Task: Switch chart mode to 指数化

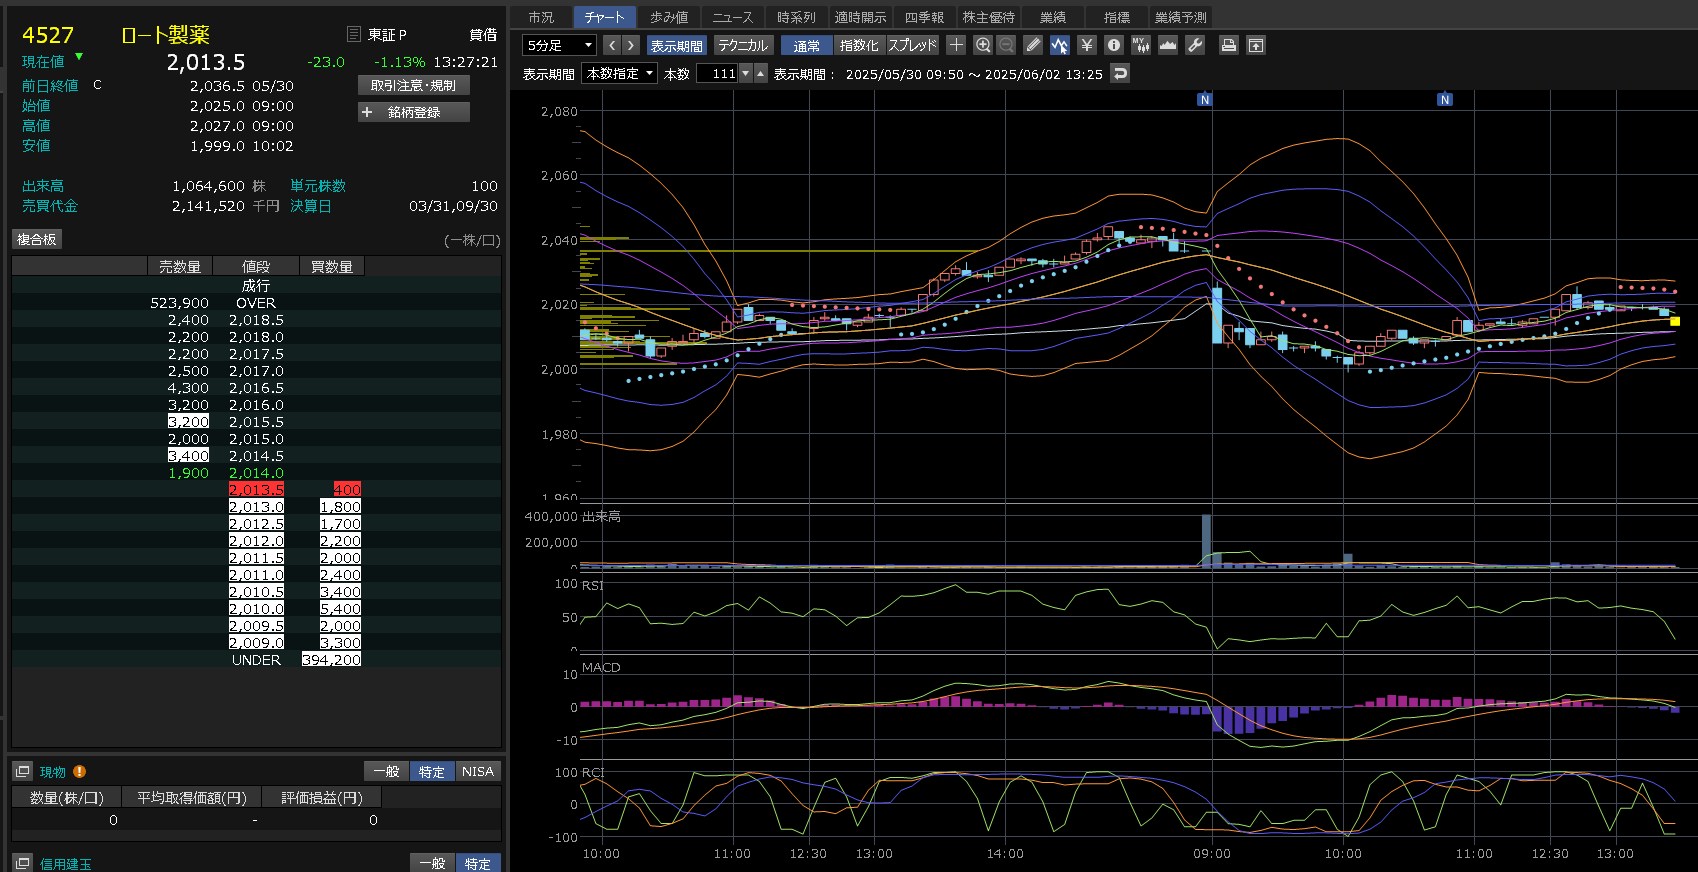Action: click(858, 45)
